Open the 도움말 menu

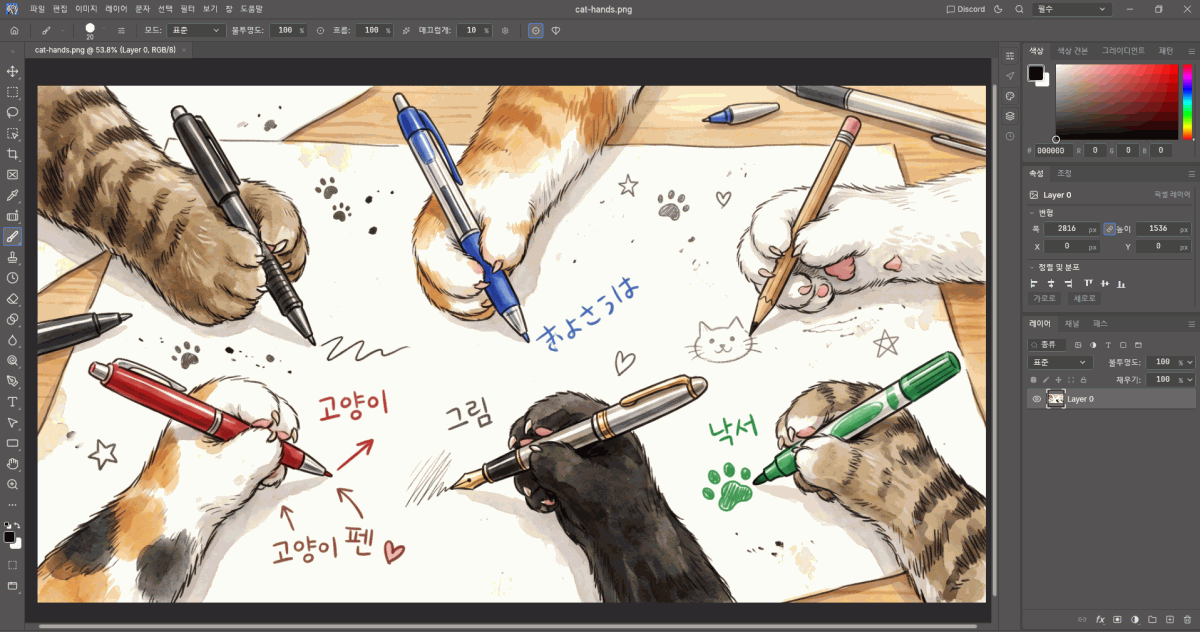coord(251,9)
